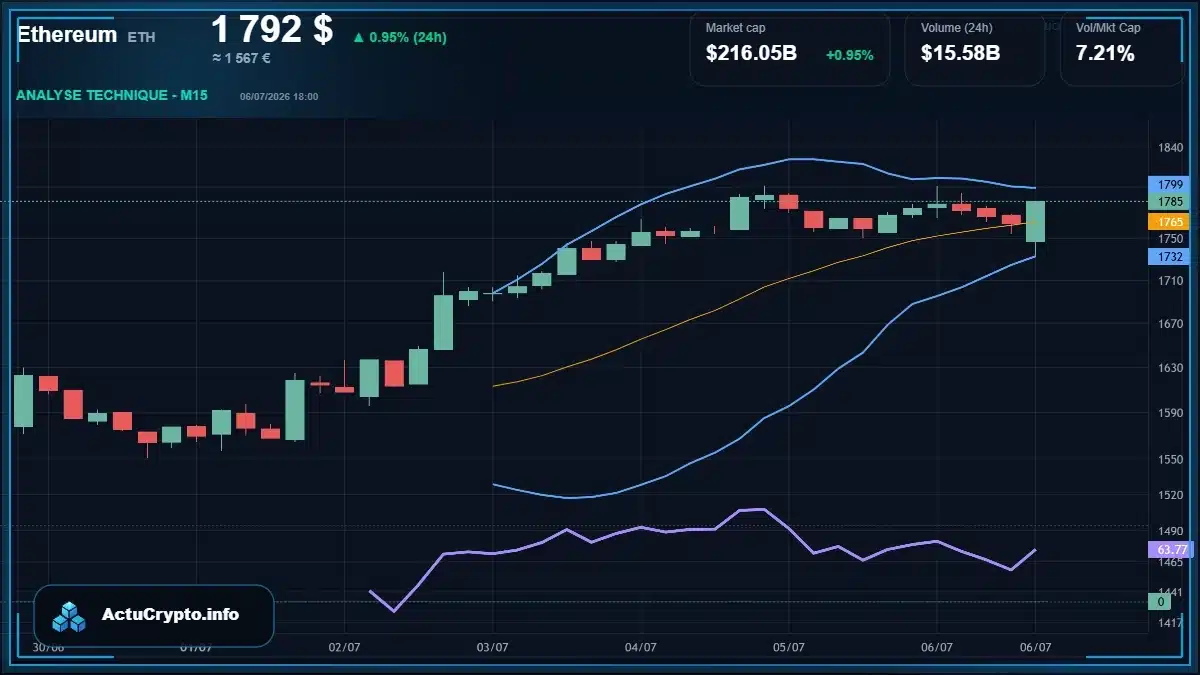The width and height of the screenshot is (1200, 675).
Task: Click the Vol/Mkt Cap card label
Action: point(1108,28)
